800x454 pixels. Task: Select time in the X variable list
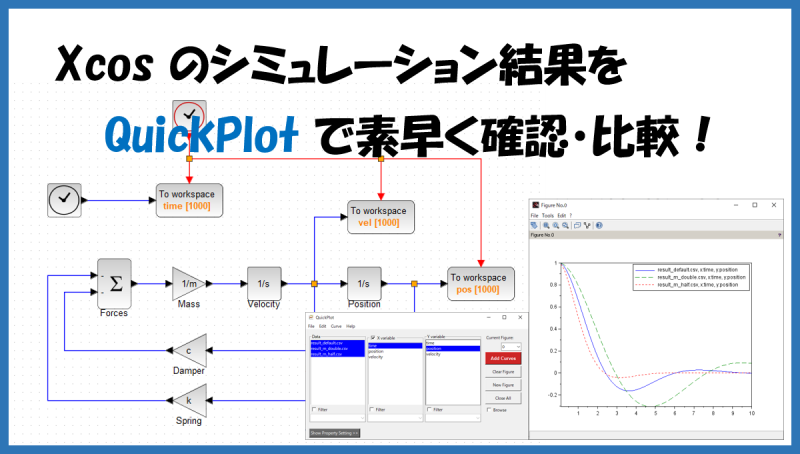395,346
